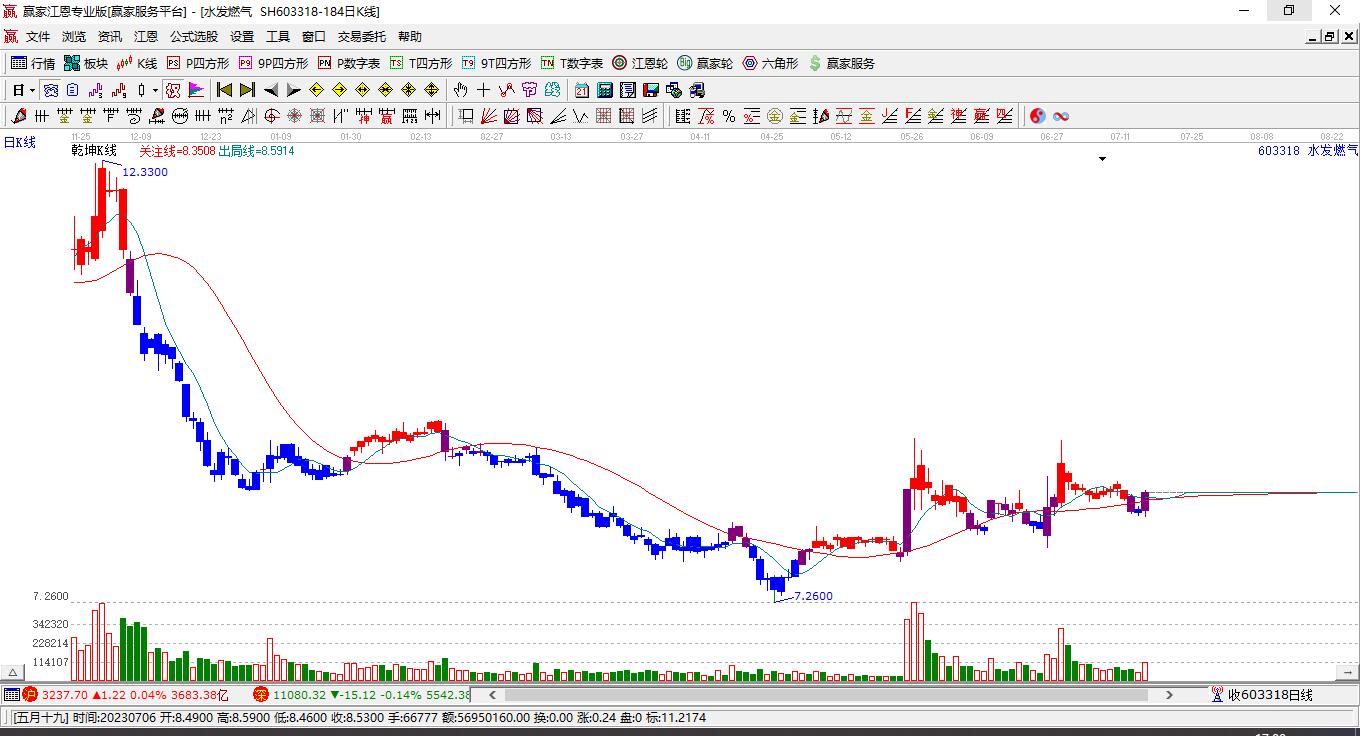Image resolution: width=1360 pixels, height=736 pixels.
Task: Switch to the K线 candlestick chart
Action: point(136,63)
